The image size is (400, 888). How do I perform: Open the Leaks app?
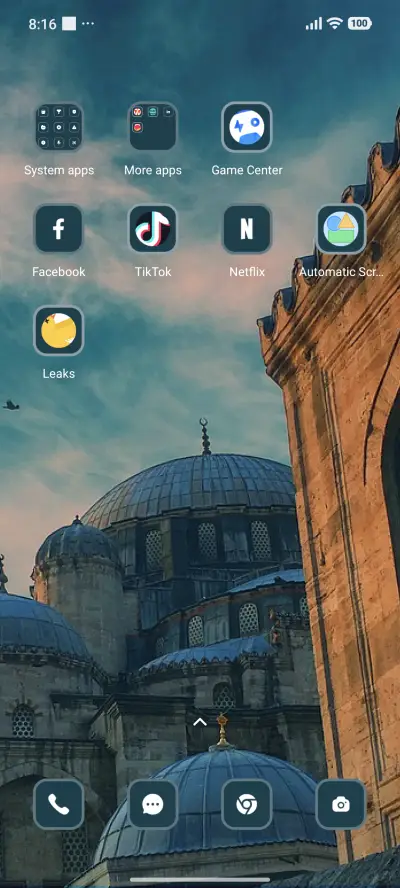click(x=59, y=331)
